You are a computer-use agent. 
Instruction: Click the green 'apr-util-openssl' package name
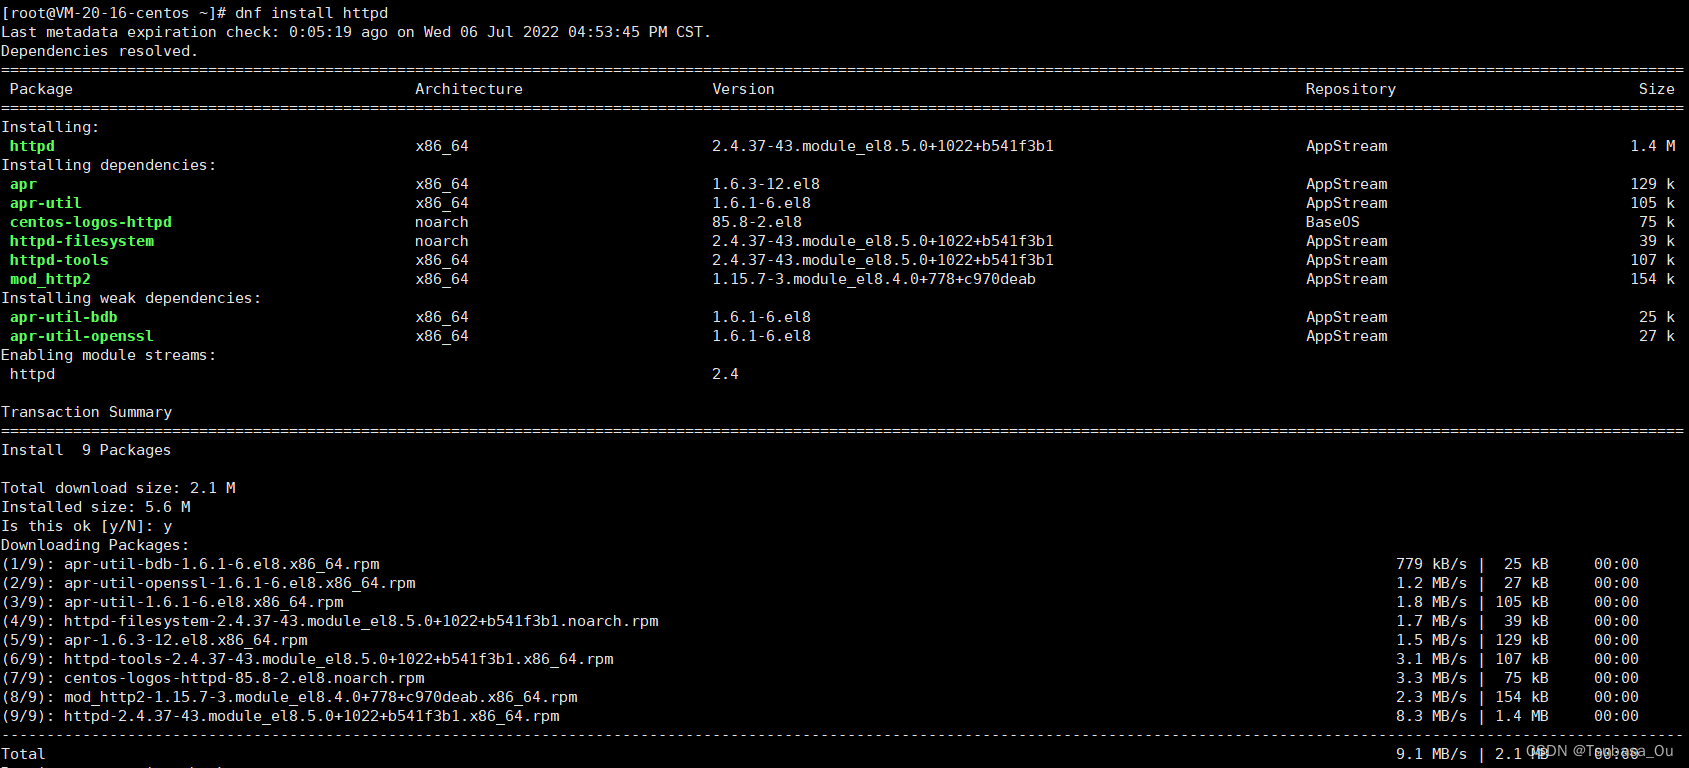tap(82, 336)
